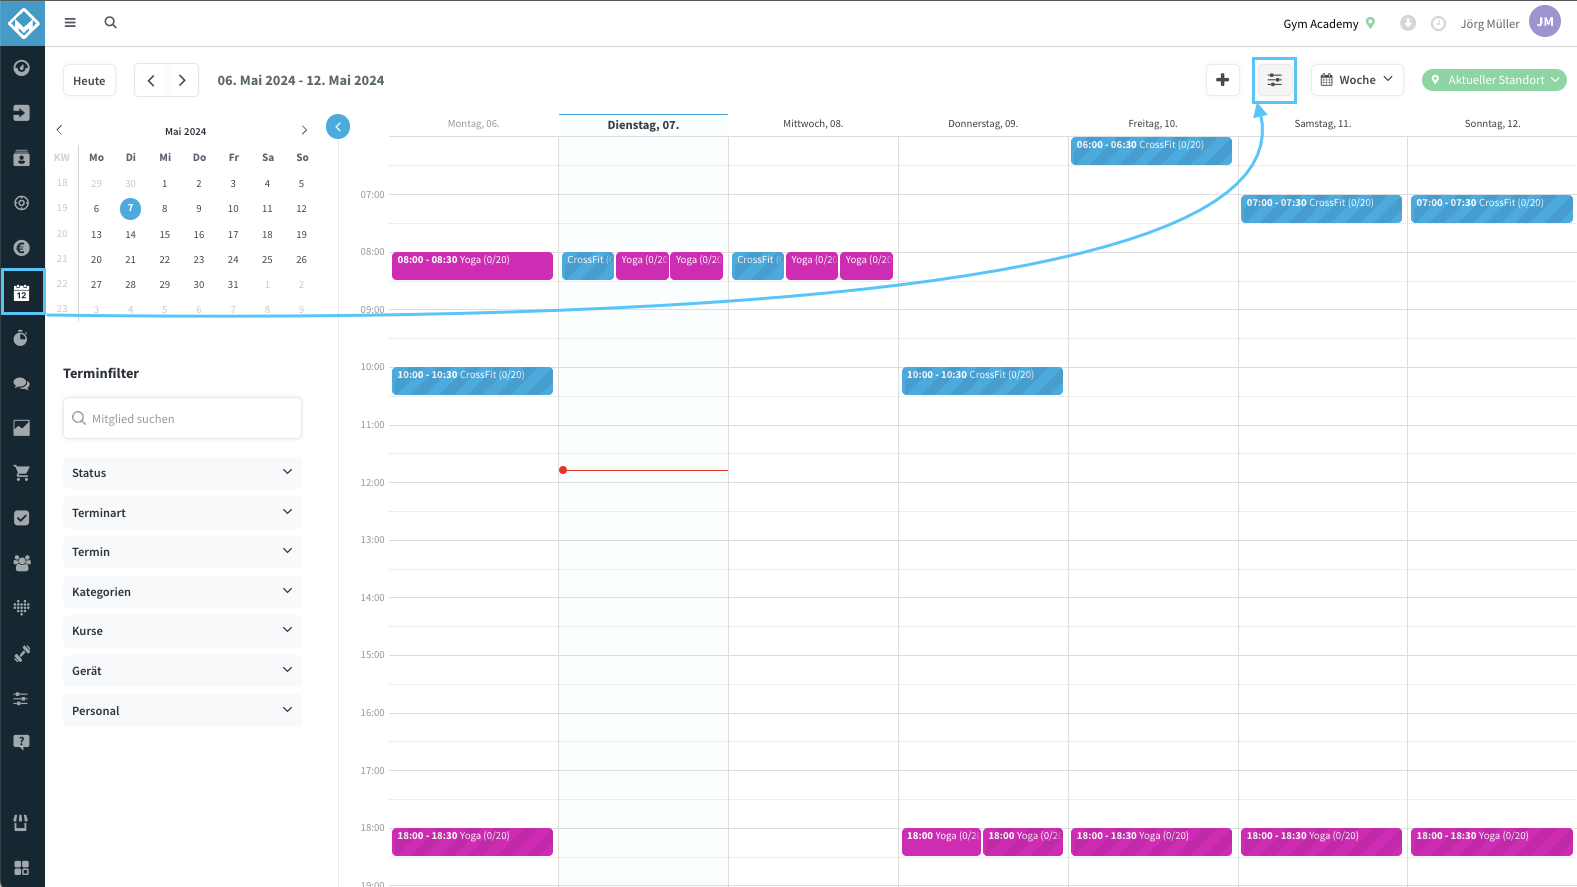Open the shopping cart icon in sidebar
Image resolution: width=1577 pixels, height=887 pixels.
pyautogui.click(x=22, y=473)
